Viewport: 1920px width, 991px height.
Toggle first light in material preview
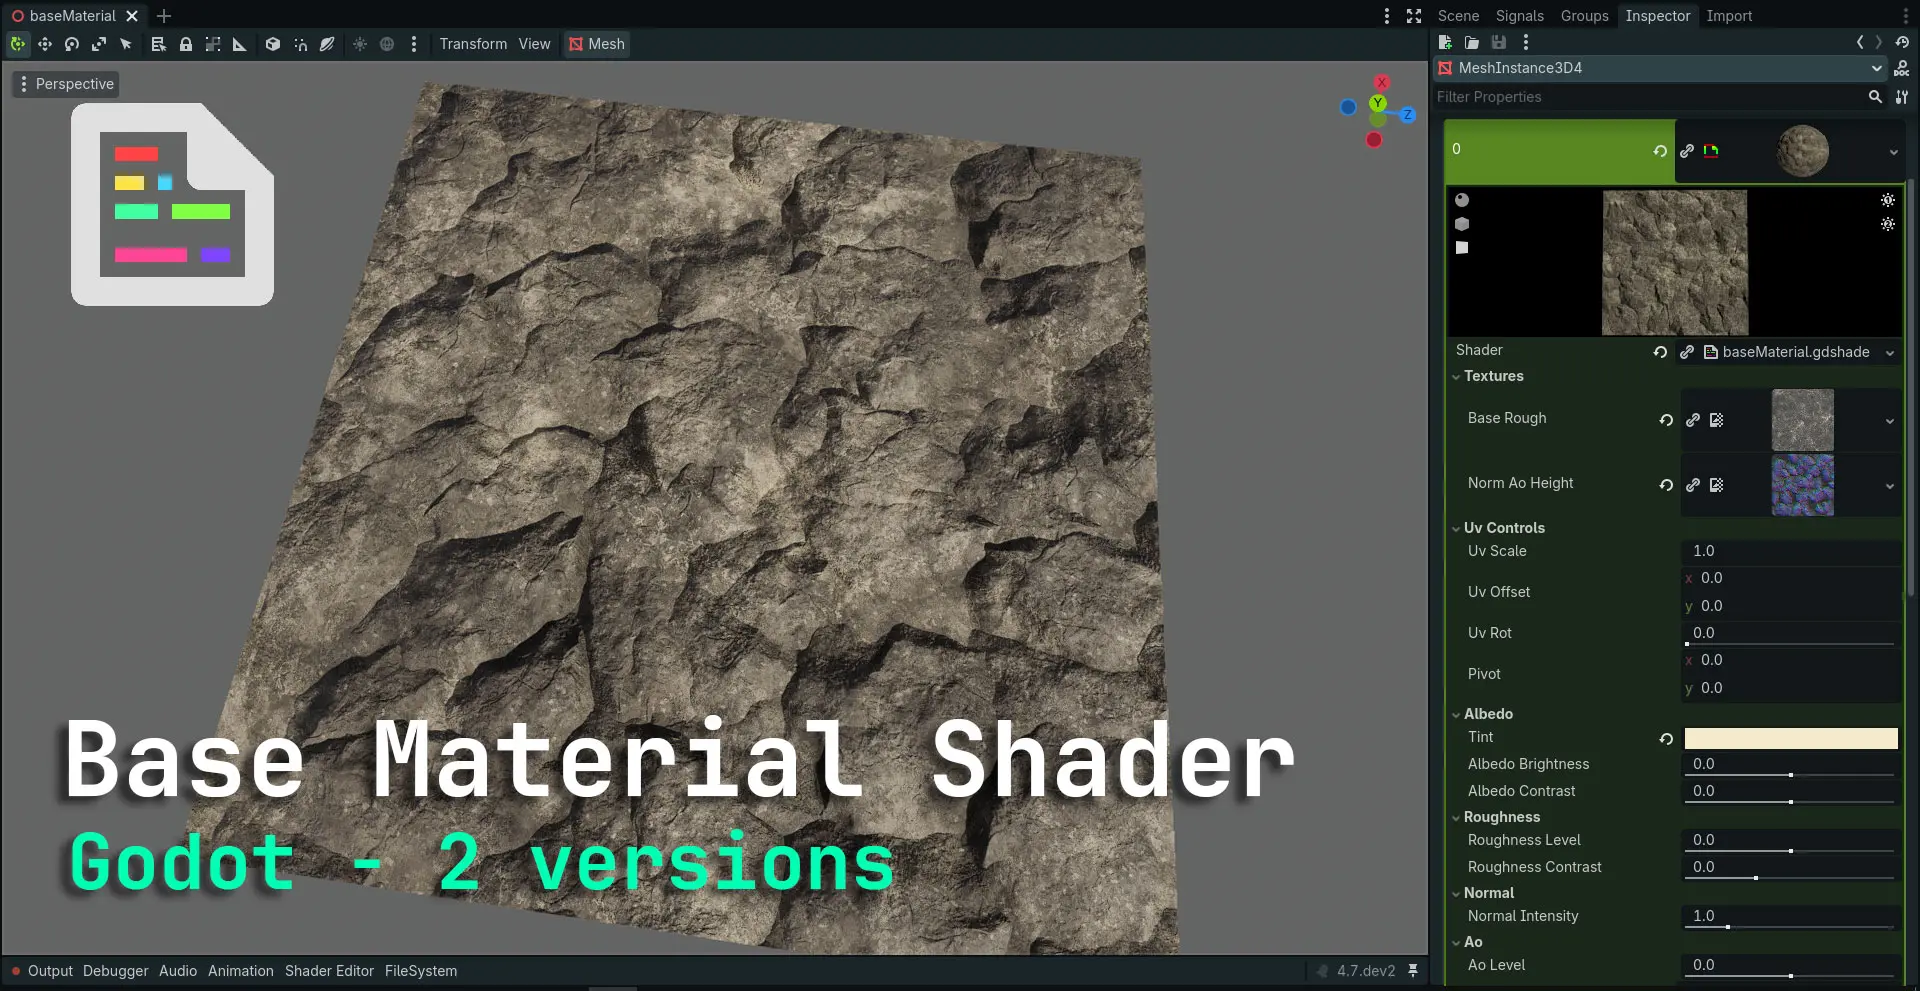point(1887,200)
